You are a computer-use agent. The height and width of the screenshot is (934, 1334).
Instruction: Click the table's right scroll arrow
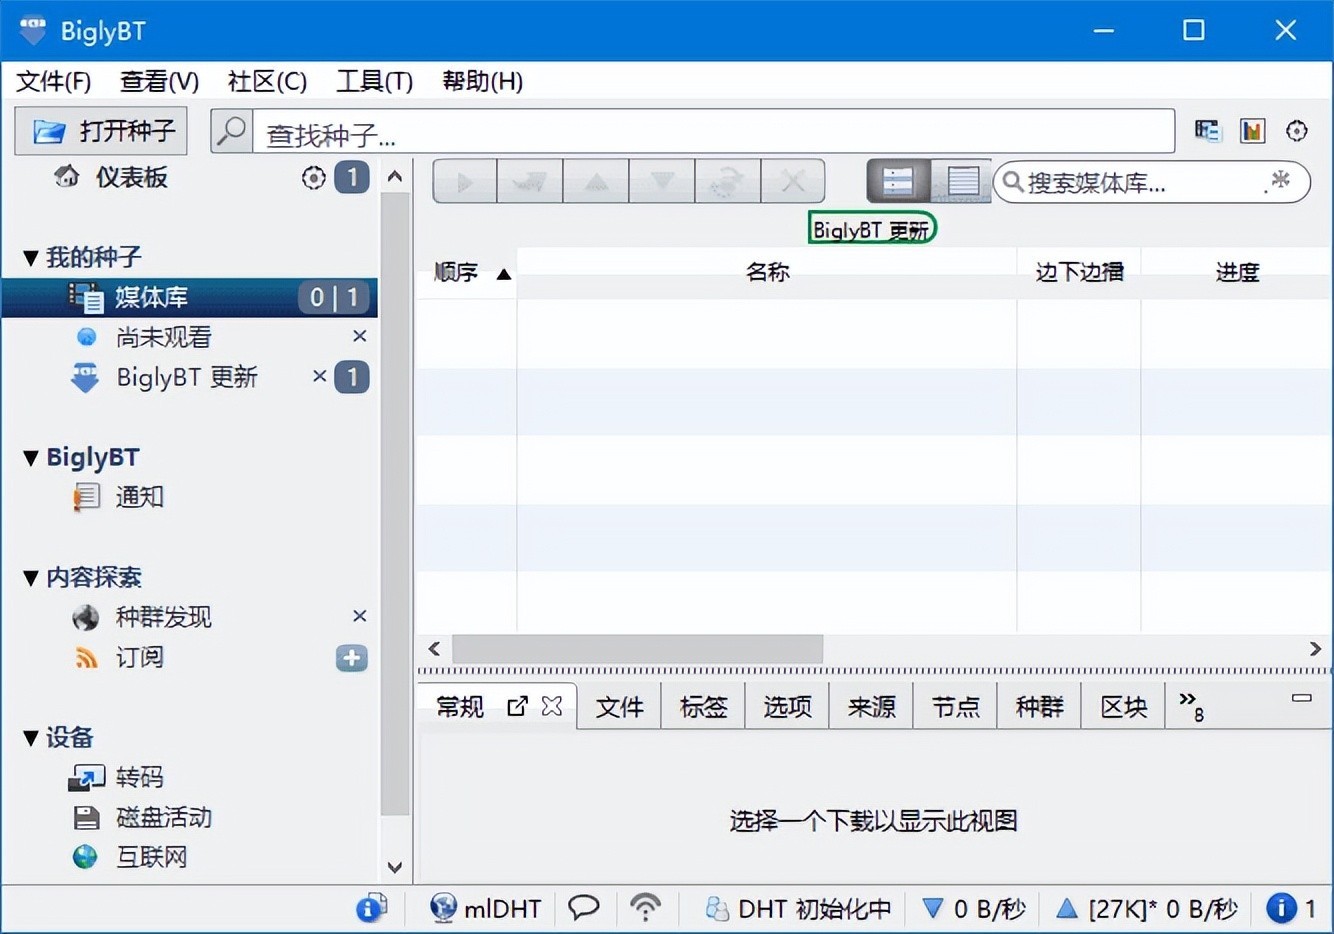click(1315, 649)
